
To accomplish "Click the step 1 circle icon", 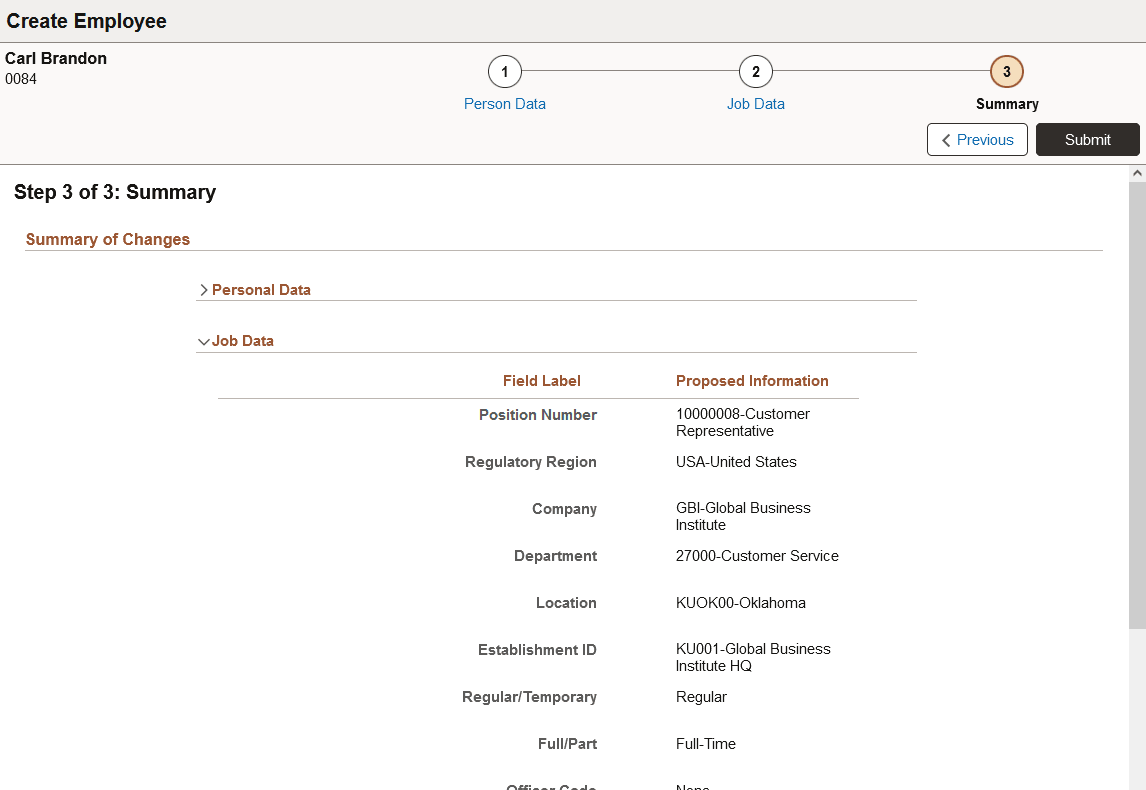I will [x=504, y=72].
